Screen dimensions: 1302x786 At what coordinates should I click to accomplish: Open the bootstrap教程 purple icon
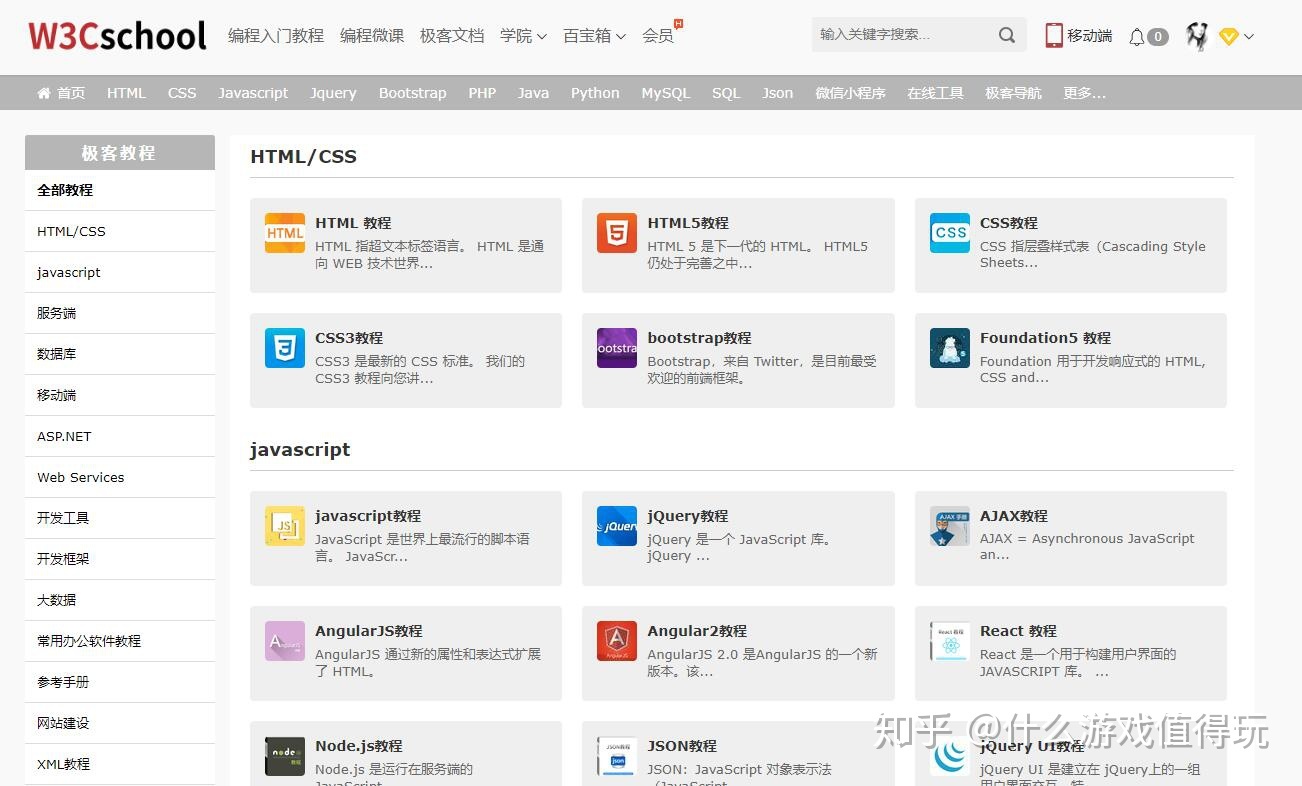617,348
